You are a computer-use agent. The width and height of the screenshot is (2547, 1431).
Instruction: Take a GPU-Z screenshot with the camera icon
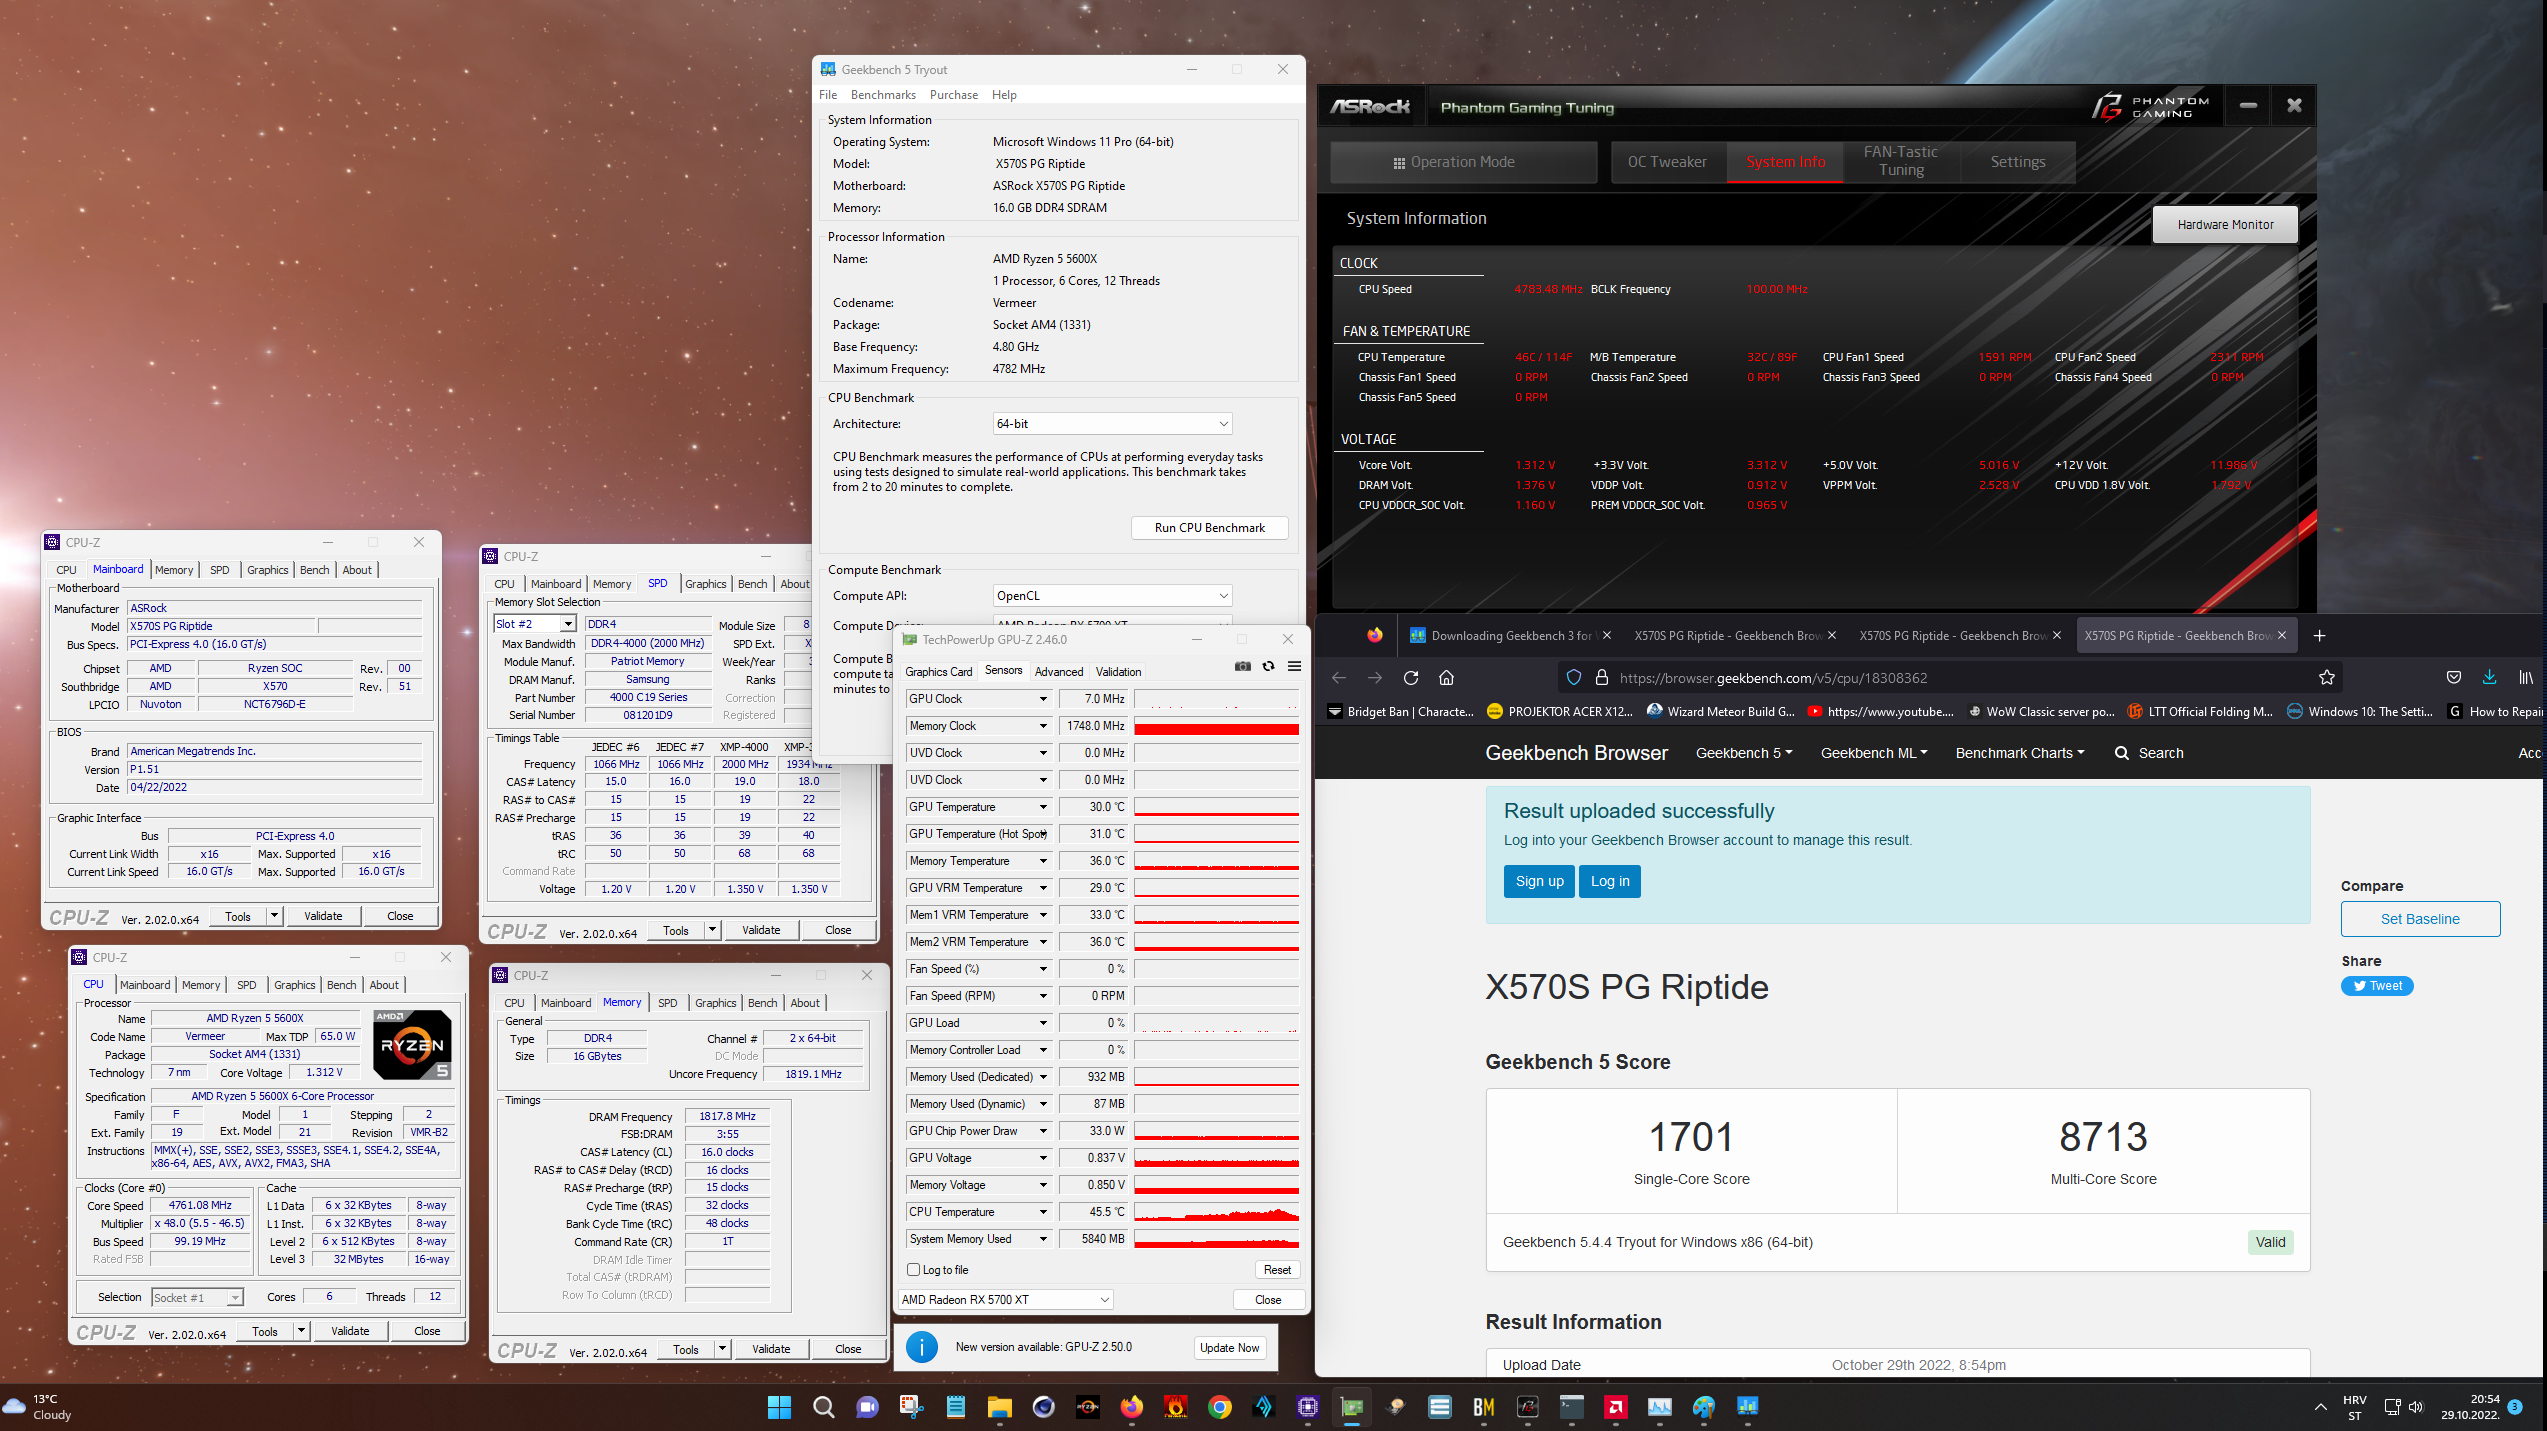pos(1242,667)
